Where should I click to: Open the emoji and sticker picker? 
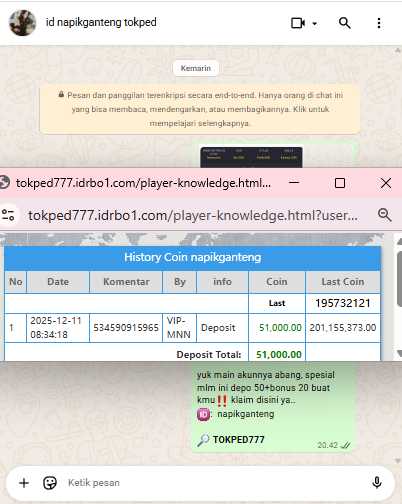pyautogui.click(x=50, y=483)
